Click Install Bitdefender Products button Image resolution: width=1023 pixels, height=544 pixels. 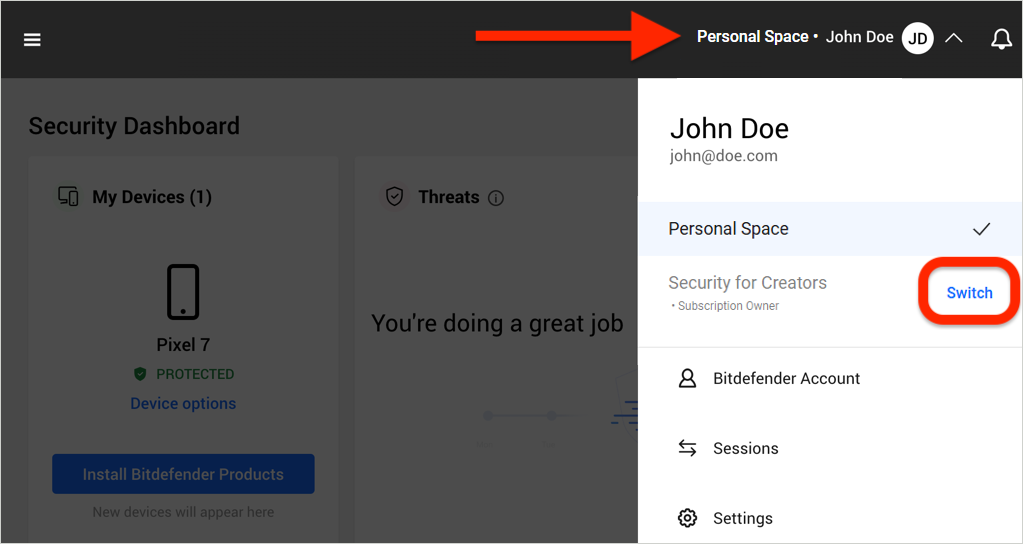point(183,474)
